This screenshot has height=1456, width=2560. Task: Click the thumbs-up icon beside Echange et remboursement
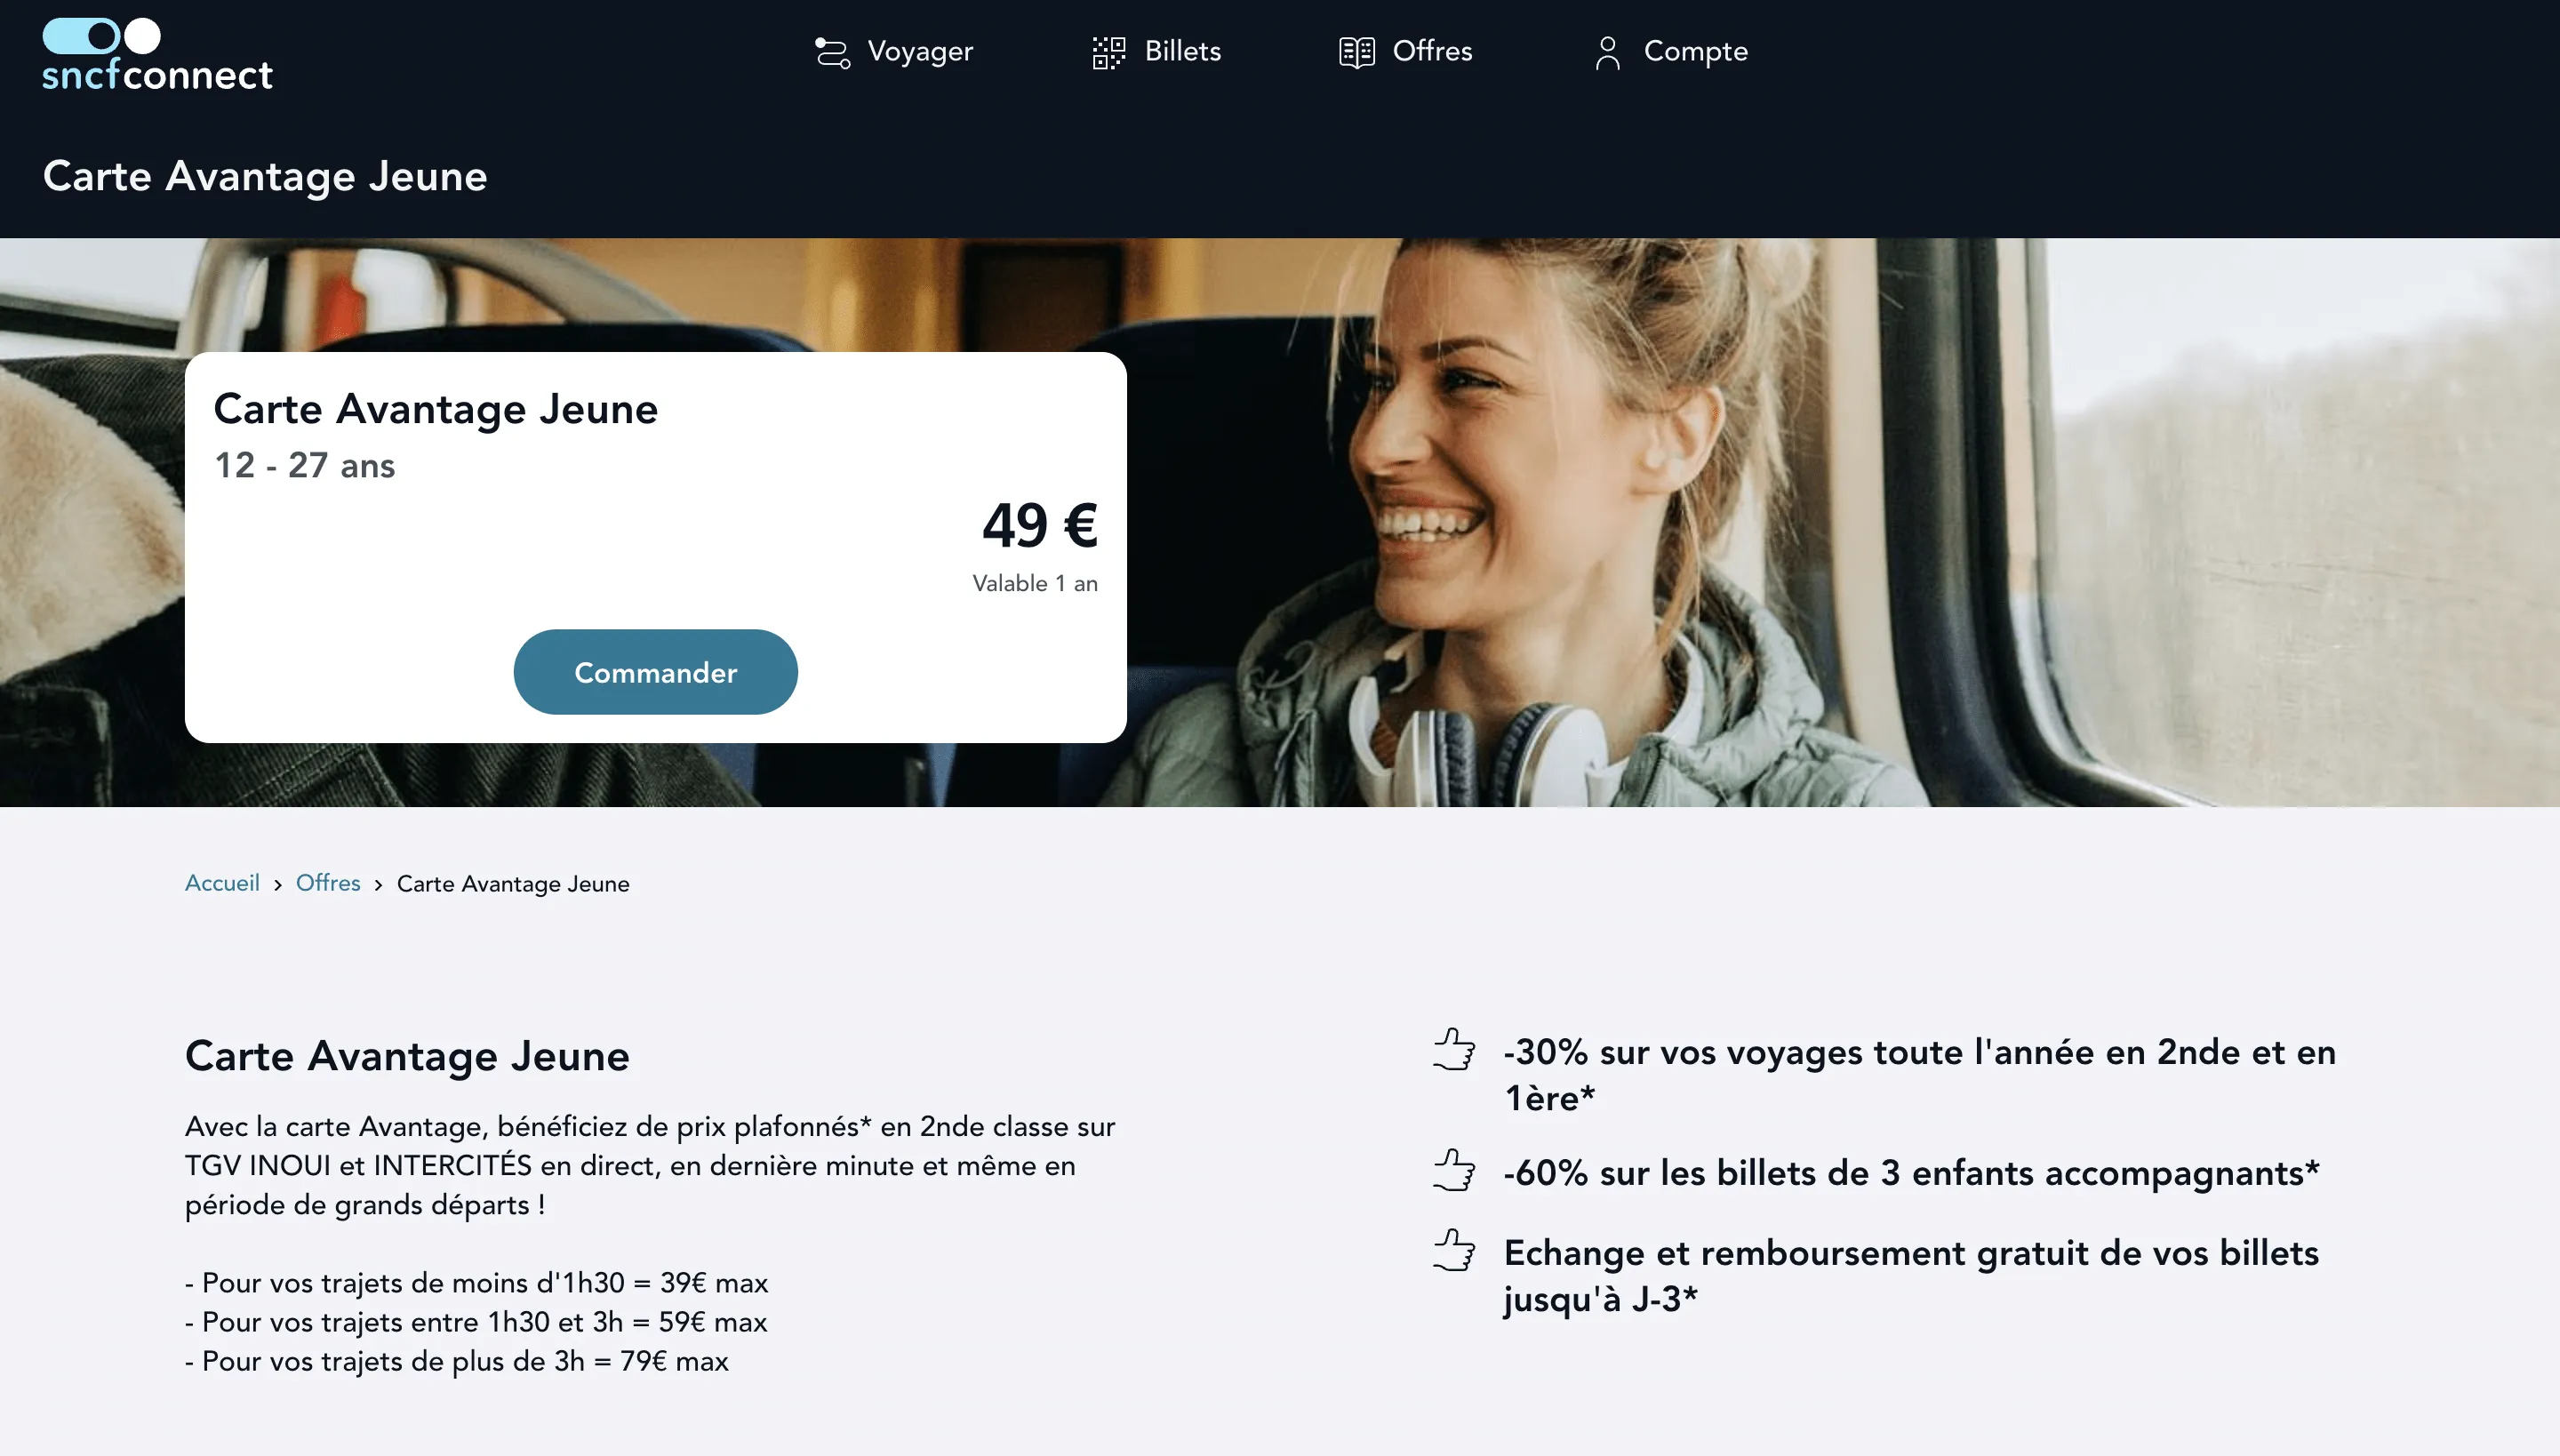pos(1454,1249)
